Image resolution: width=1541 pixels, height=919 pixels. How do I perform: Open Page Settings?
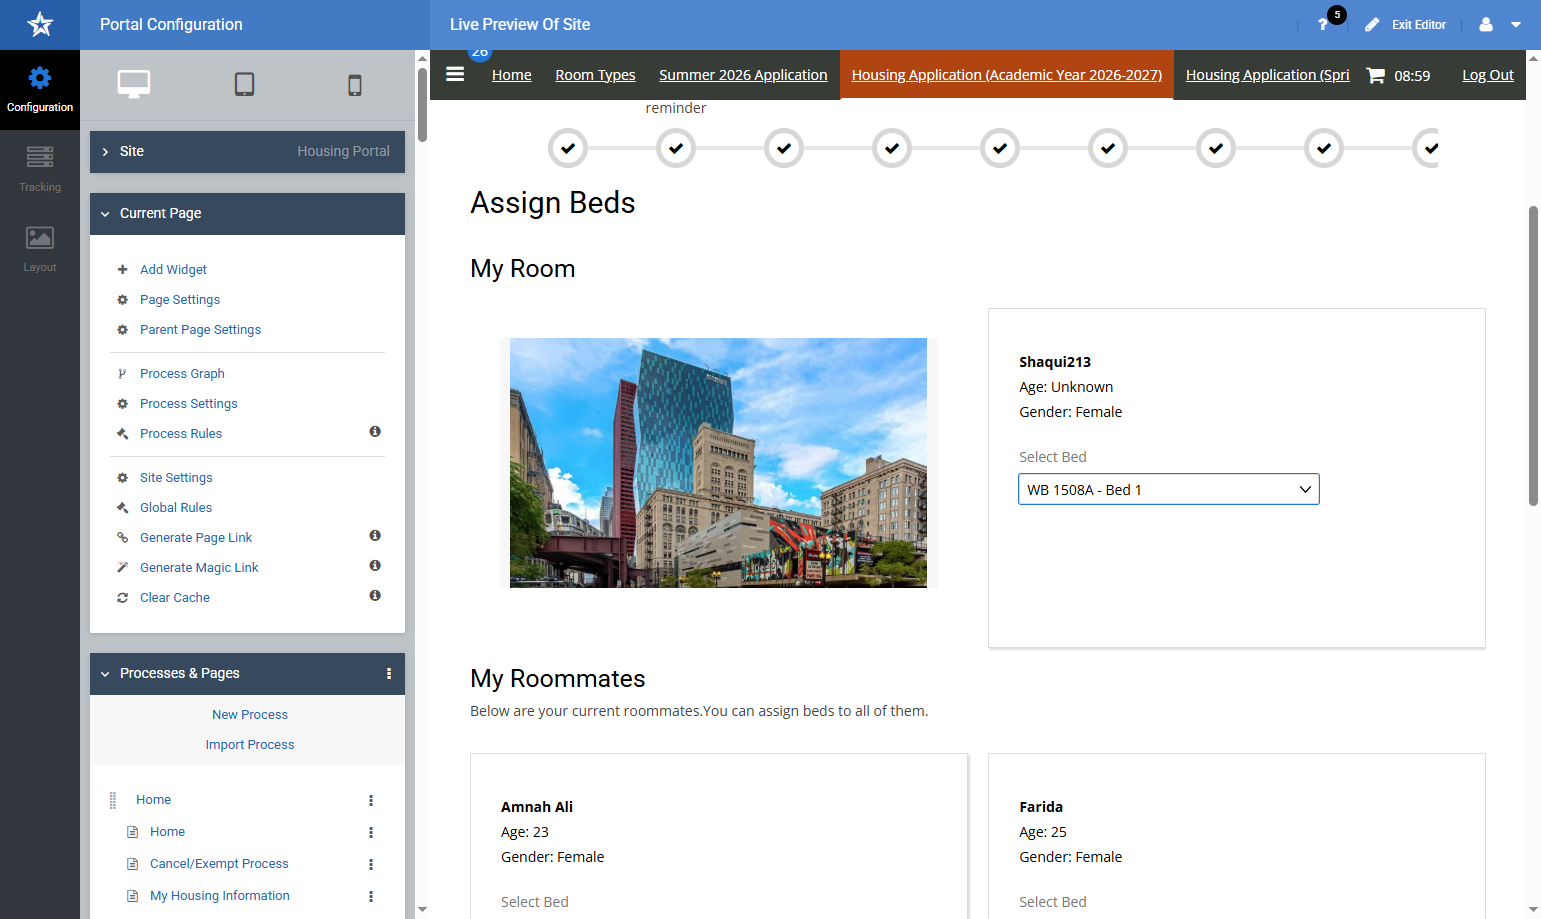click(180, 300)
